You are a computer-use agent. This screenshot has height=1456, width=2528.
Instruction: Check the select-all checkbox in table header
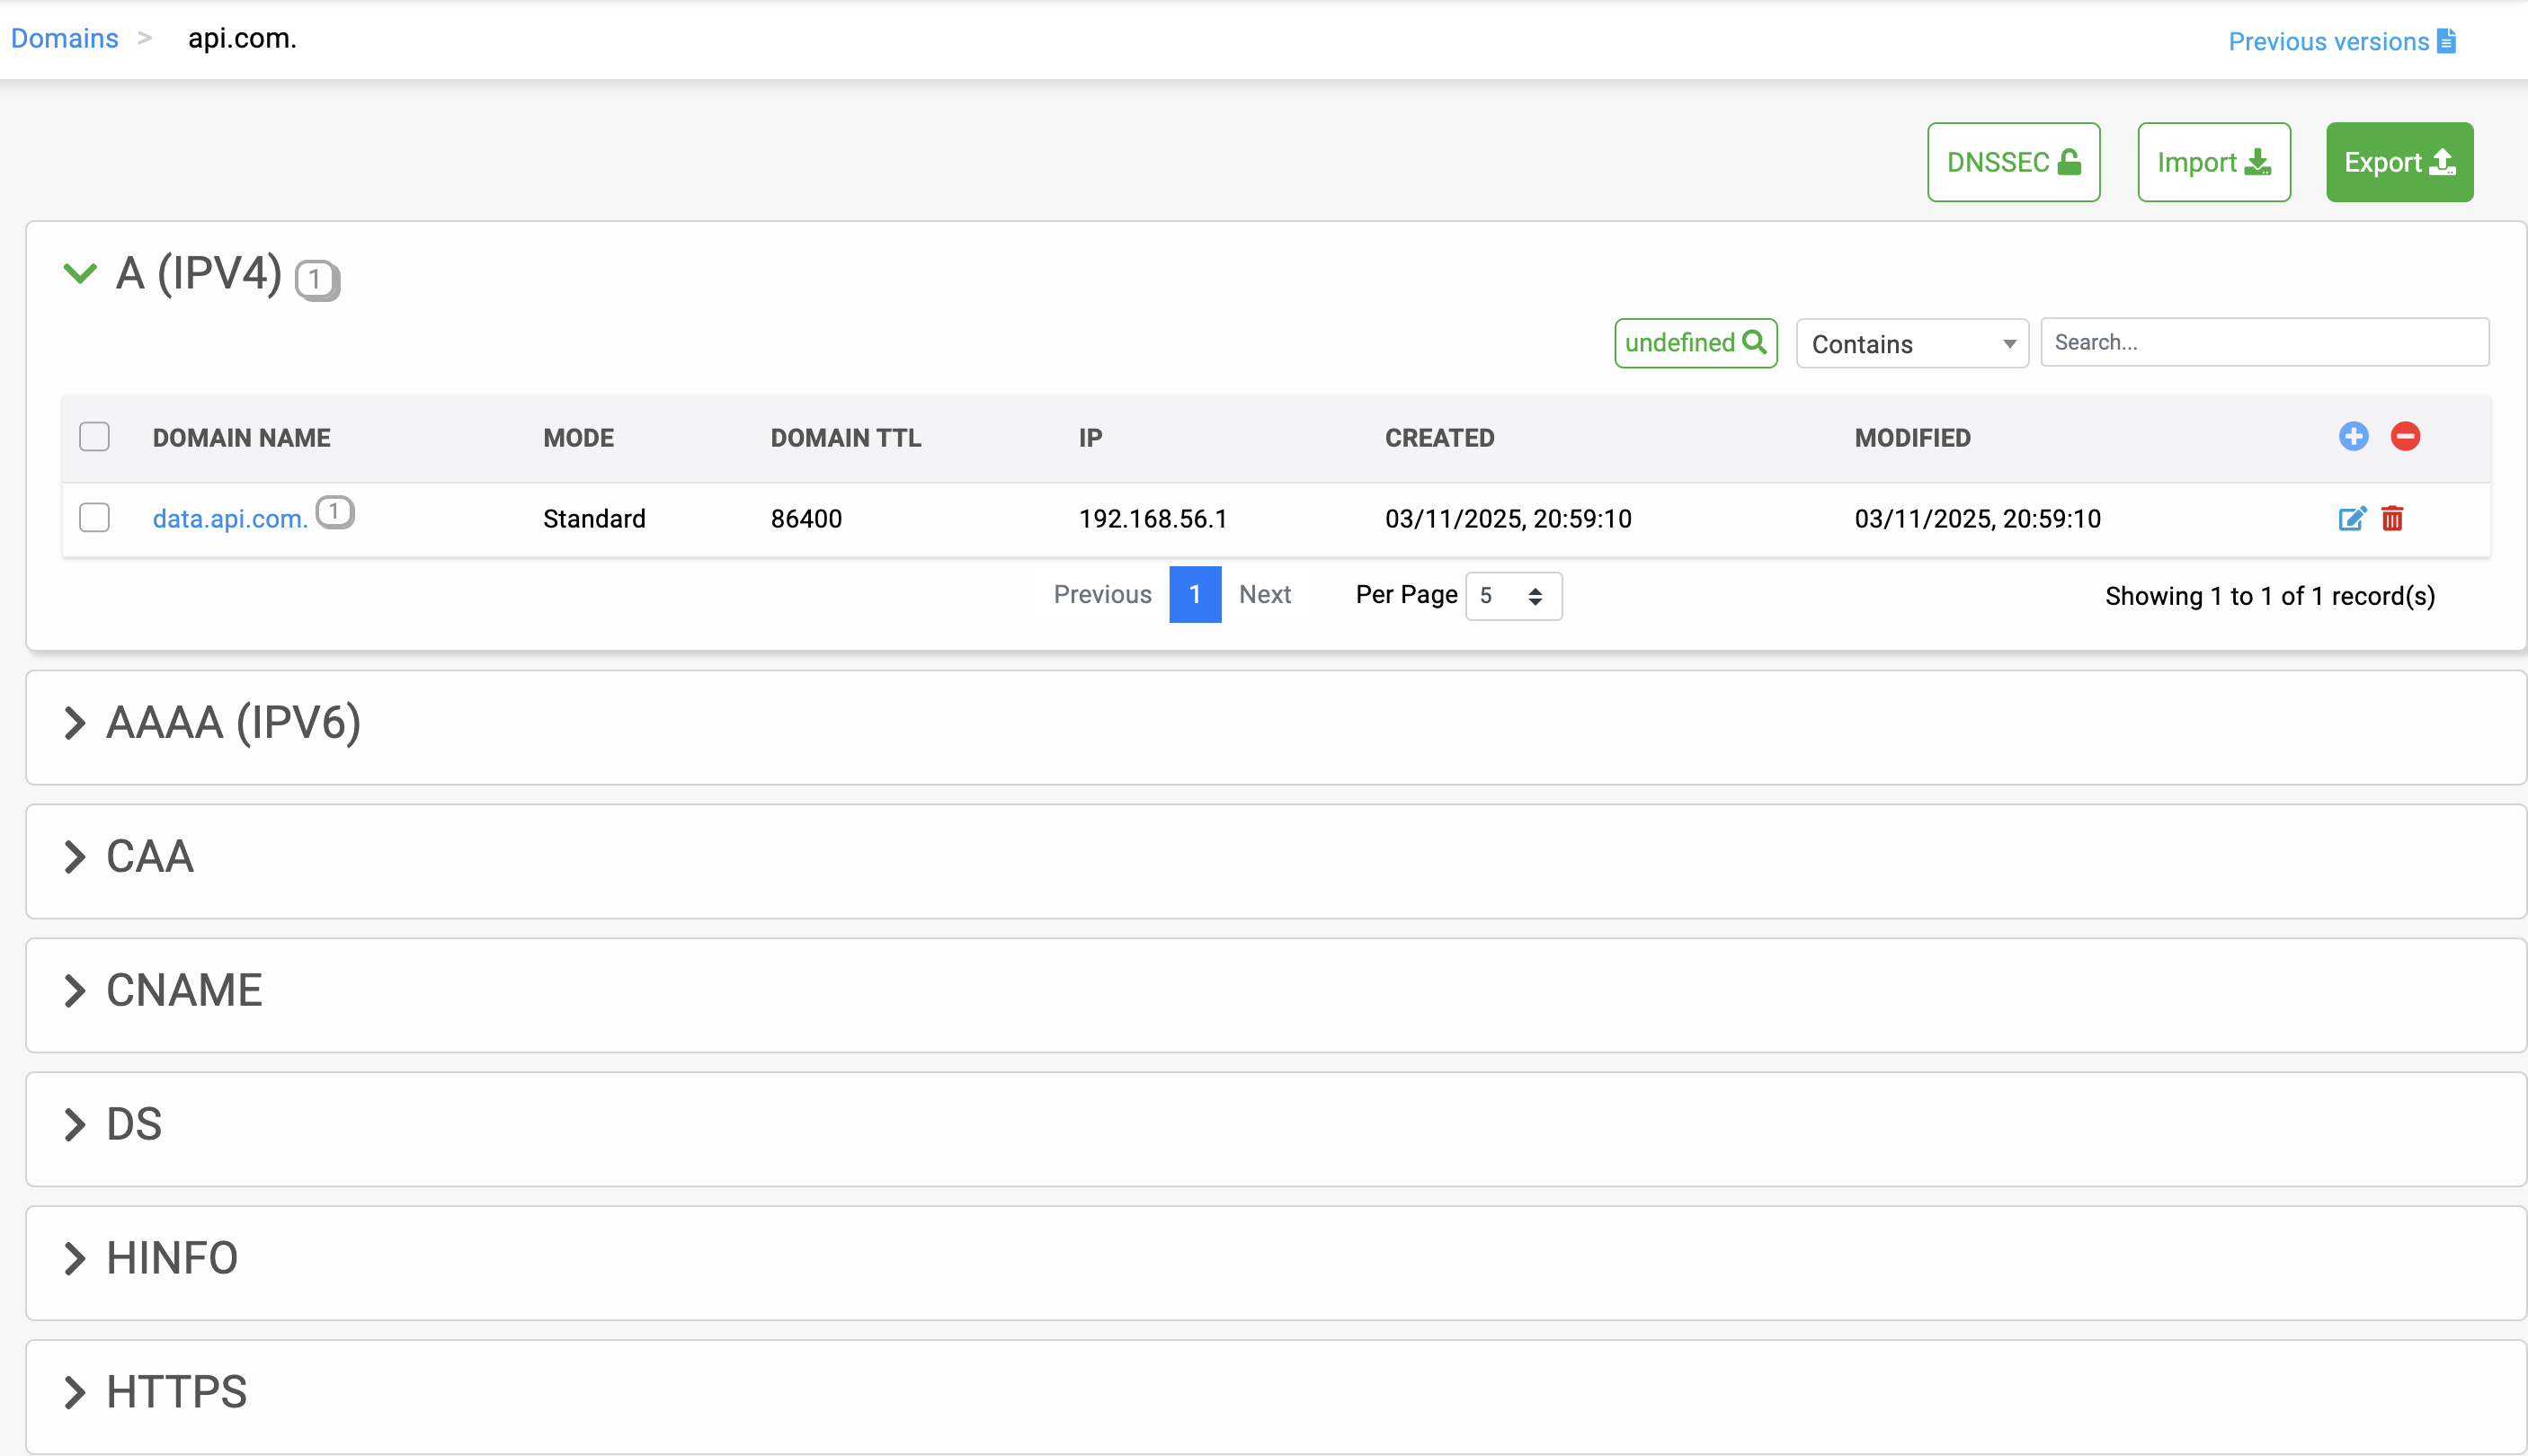94,437
